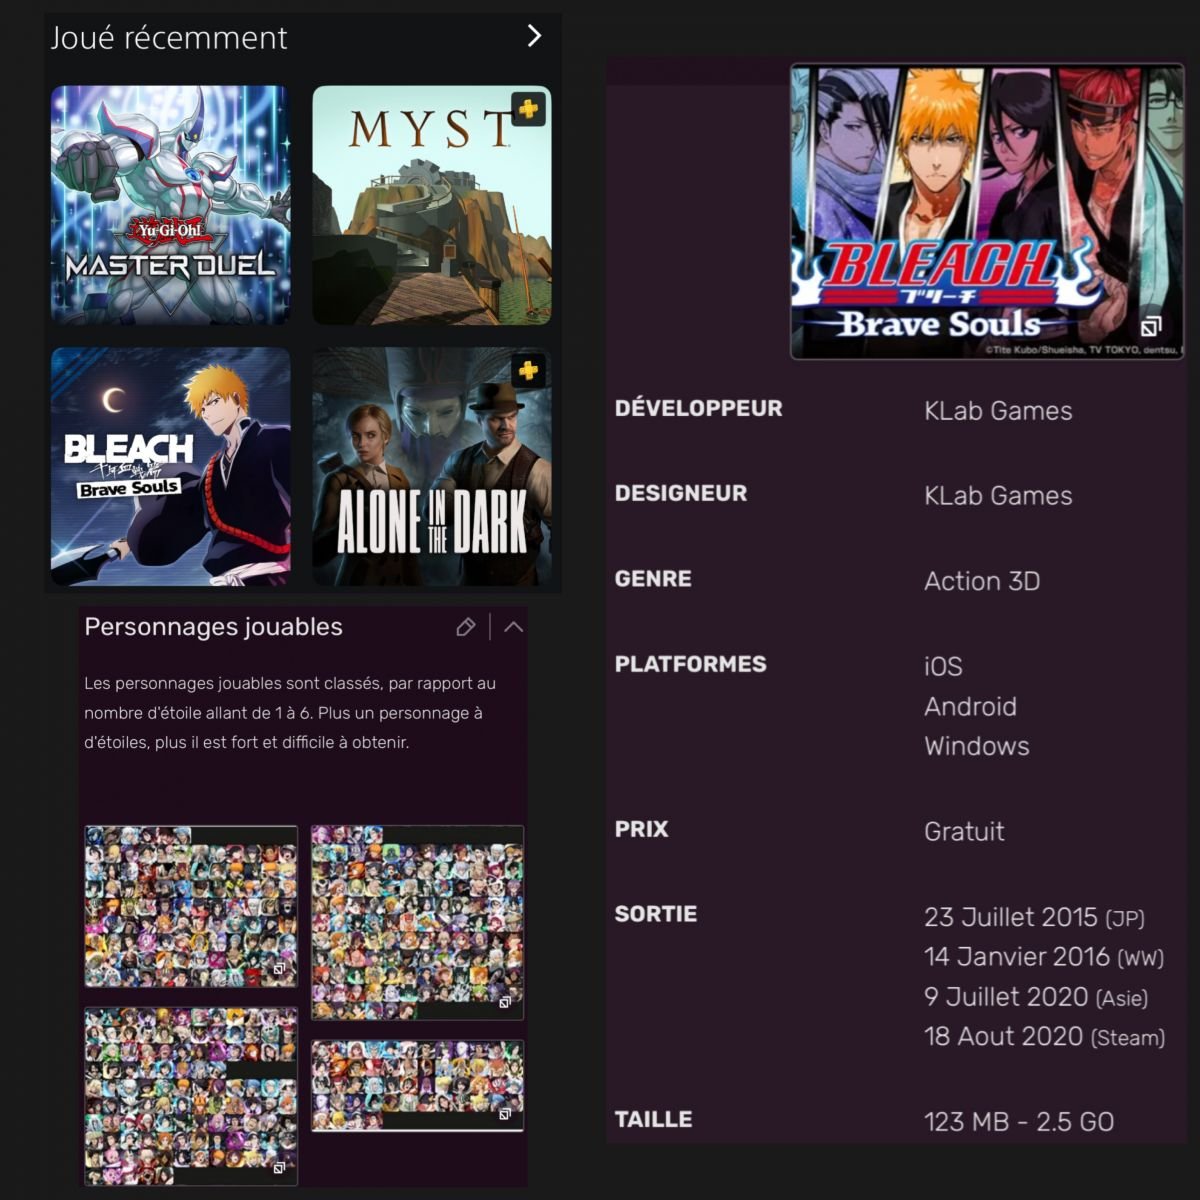Open Yu-Gi-Oh! Master Duel game tile
This screenshot has height=1200, width=1200.
171,205
